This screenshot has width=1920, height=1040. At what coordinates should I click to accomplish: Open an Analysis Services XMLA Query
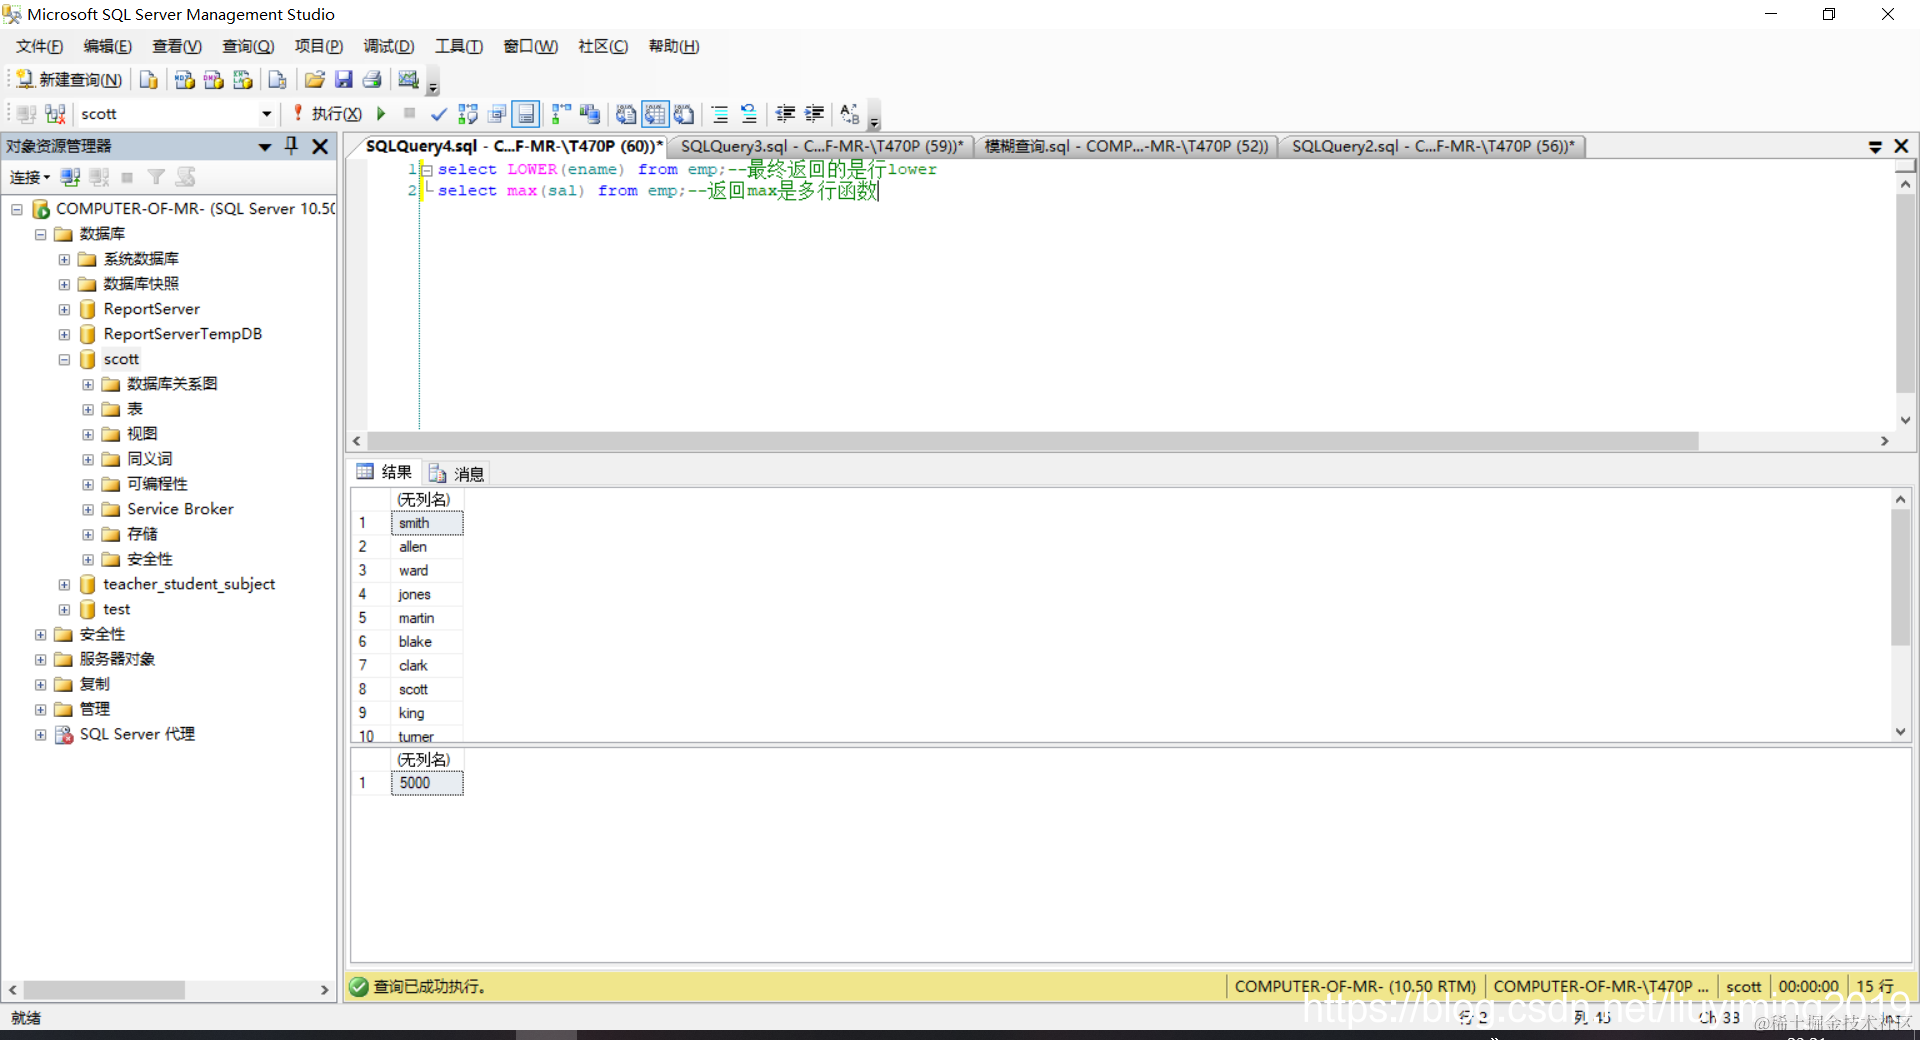[x=242, y=80]
